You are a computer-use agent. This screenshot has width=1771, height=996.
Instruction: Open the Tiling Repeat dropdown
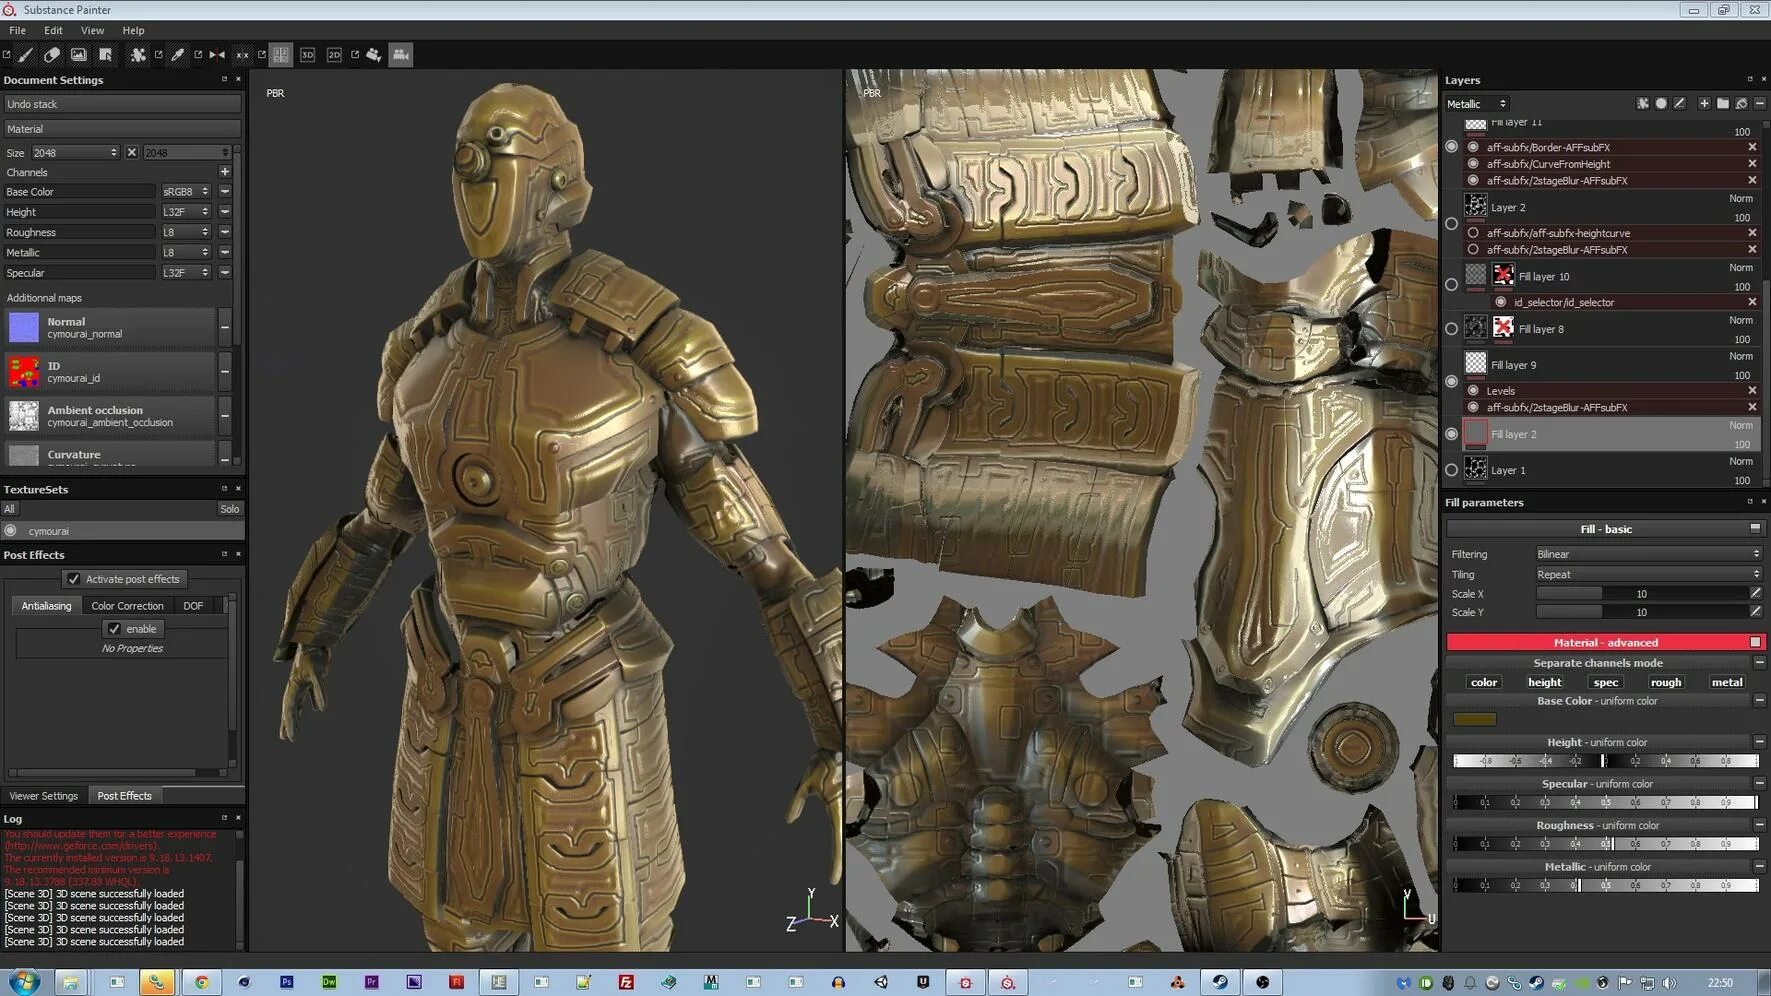point(1648,575)
